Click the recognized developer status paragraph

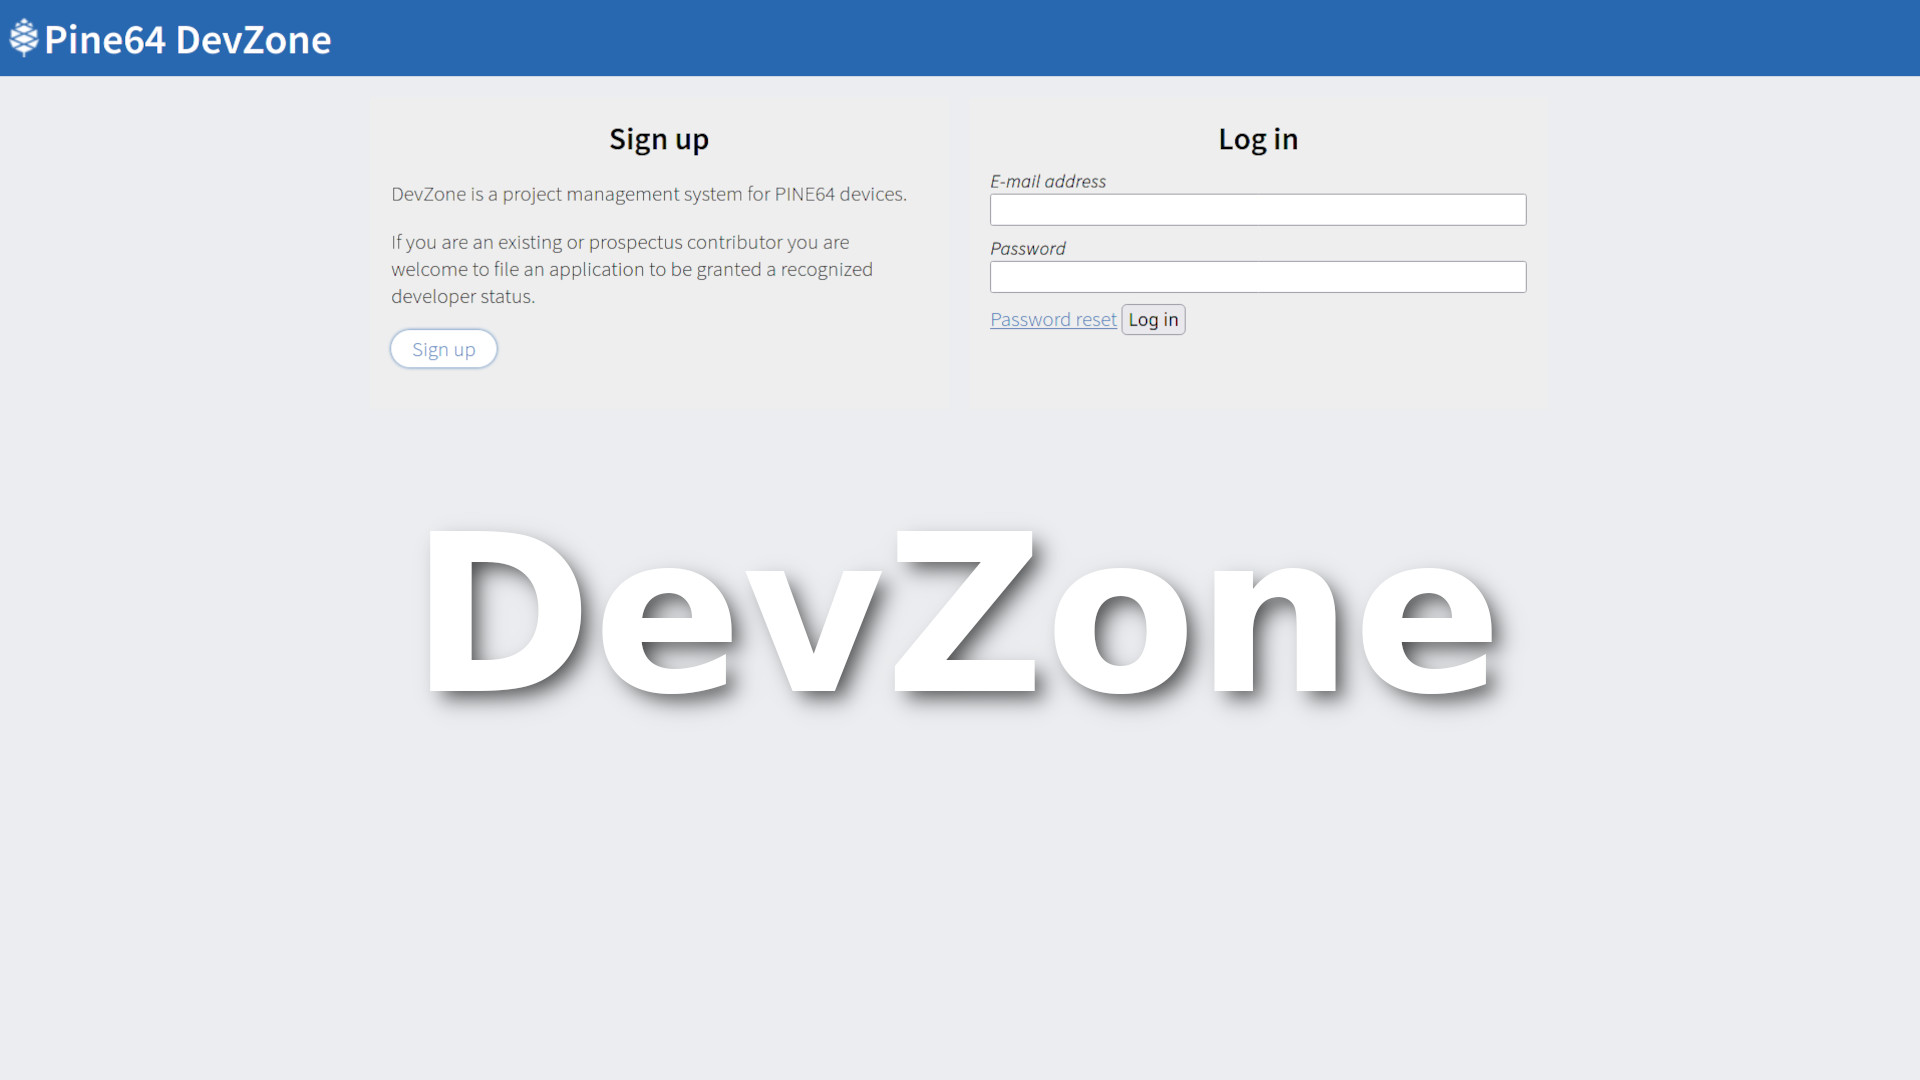(631, 269)
